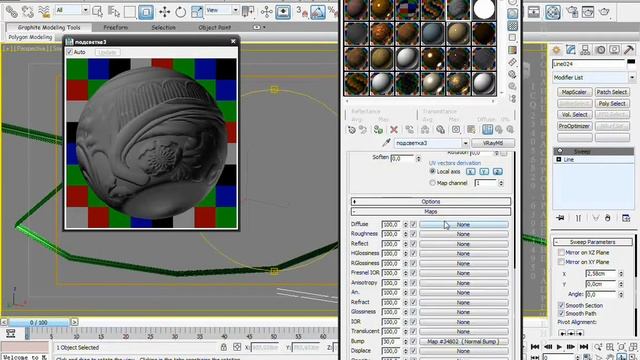The image size is (640, 360).
Task: Collapse the Sweep Parameters rollout
Action: (593, 242)
